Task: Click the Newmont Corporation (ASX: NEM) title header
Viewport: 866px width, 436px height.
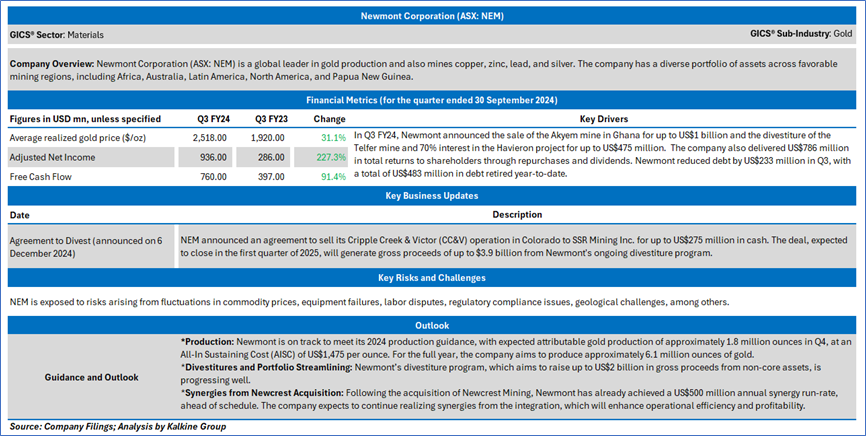Action: (x=432, y=16)
